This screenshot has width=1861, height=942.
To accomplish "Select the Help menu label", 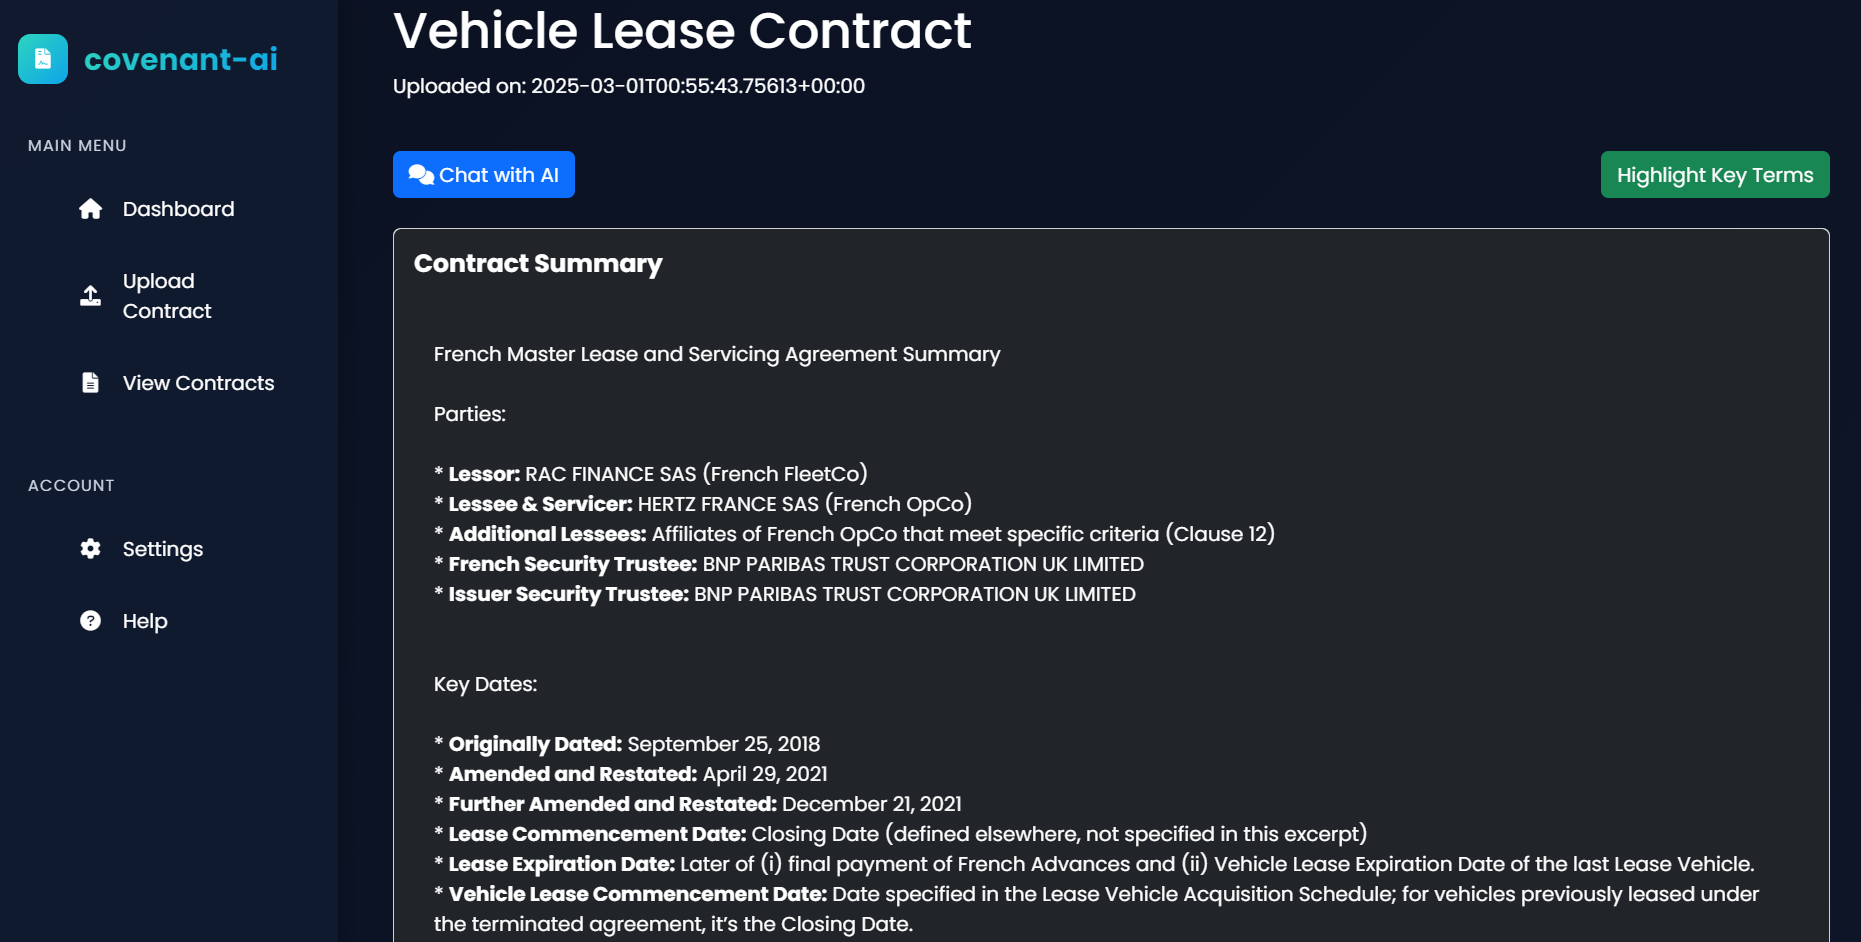I will (x=145, y=621).
